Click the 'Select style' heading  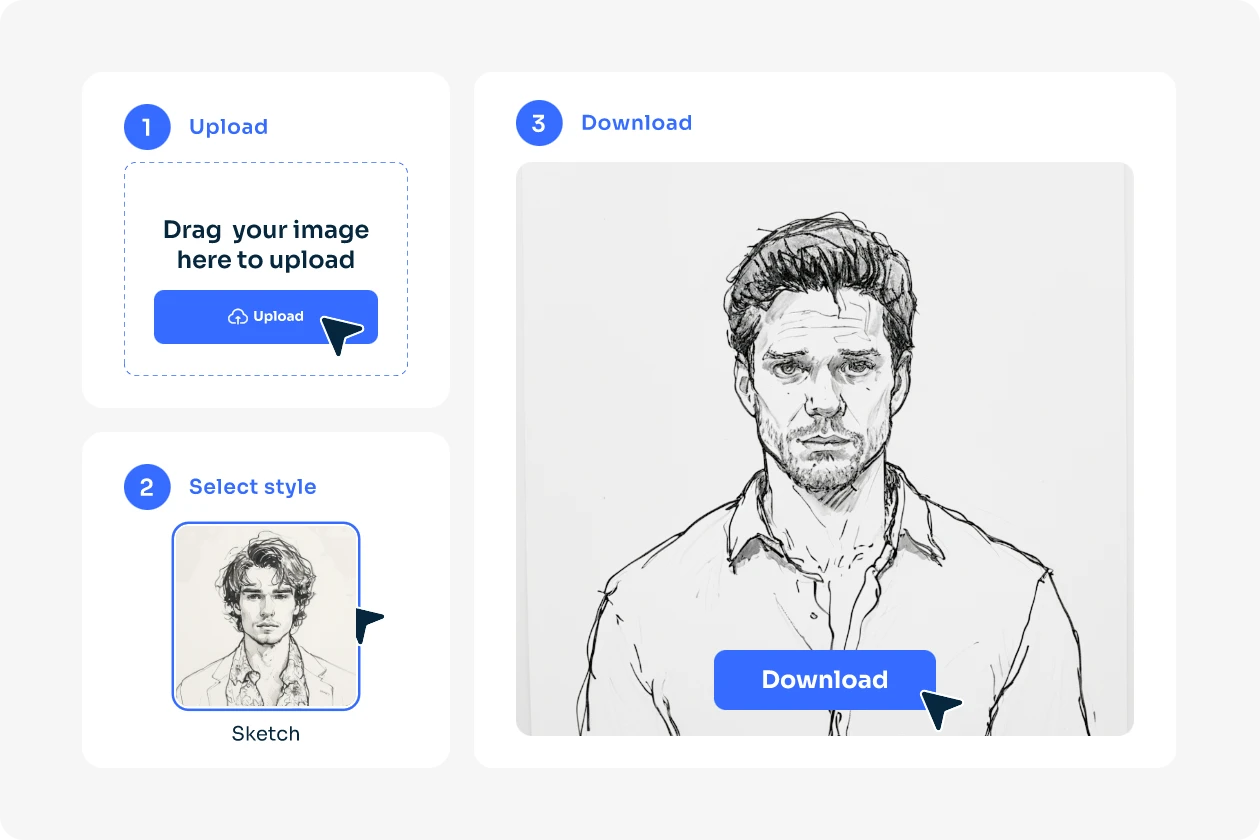(253, 487)
